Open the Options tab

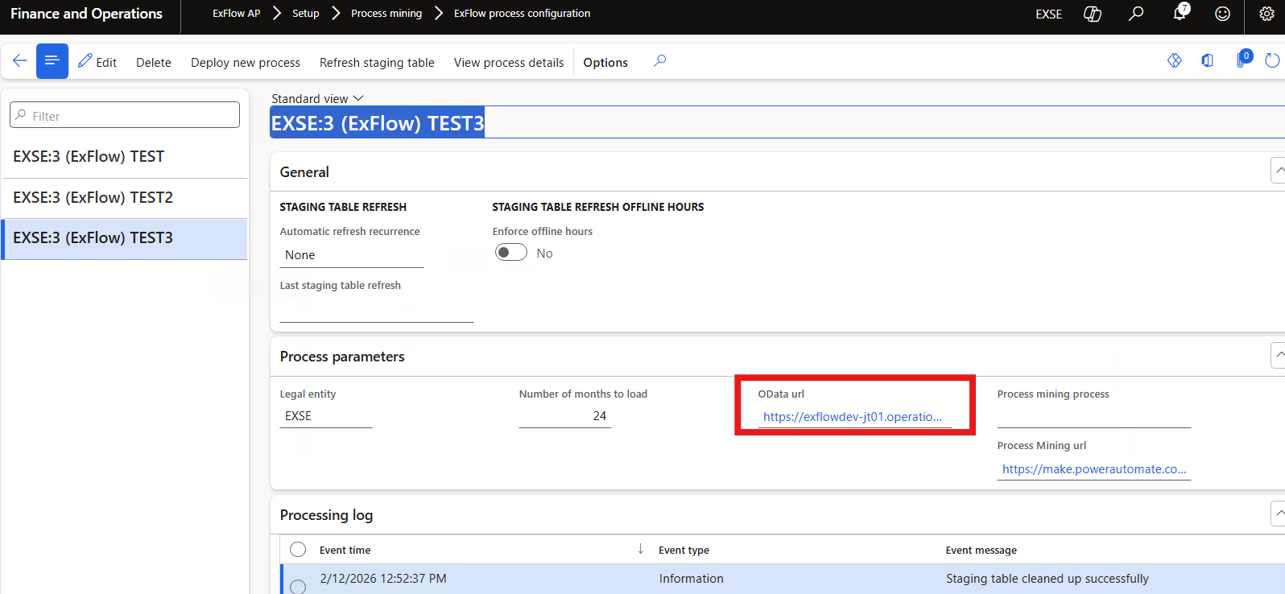point(605,62)
